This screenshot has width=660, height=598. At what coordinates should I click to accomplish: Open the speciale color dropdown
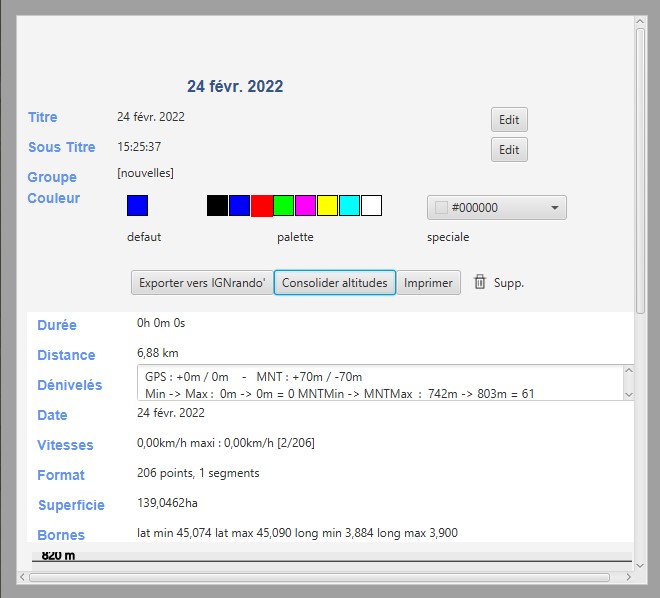pyautogui.click(x=497, y=208)
